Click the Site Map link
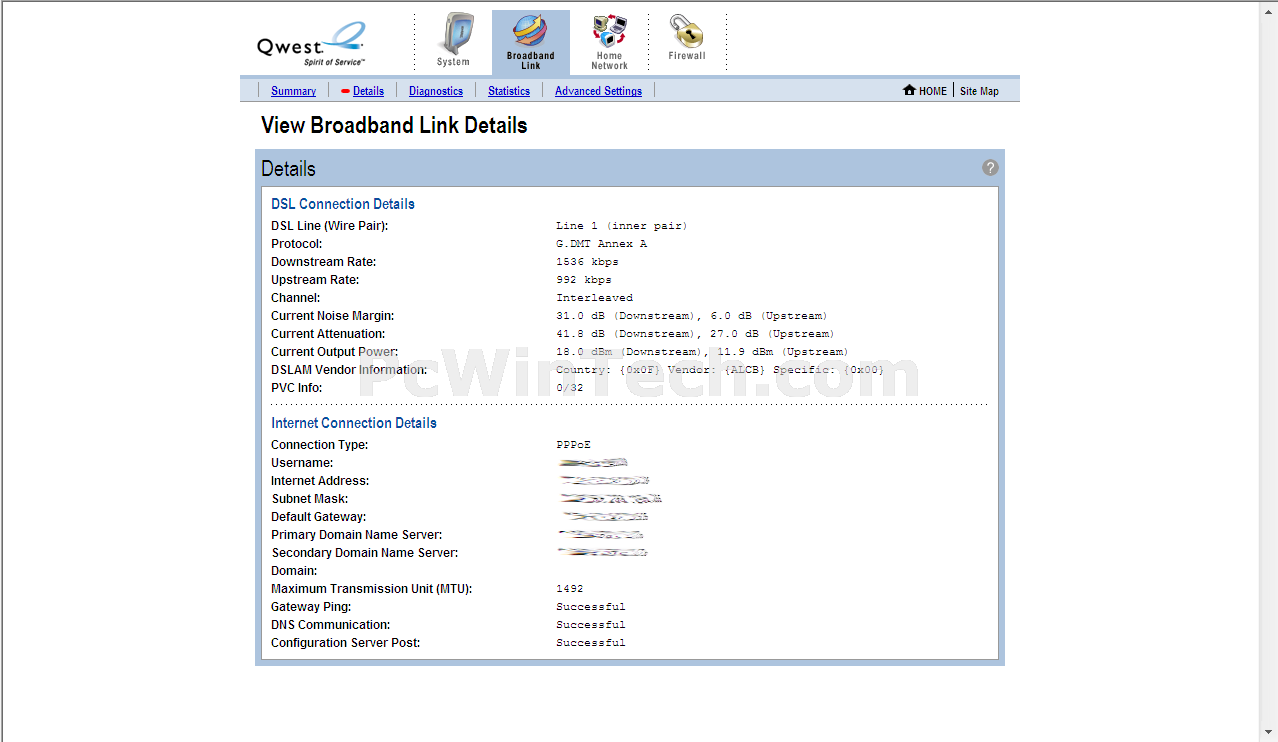This screenshot has width=1278, height=742. [x=979, y=91]
